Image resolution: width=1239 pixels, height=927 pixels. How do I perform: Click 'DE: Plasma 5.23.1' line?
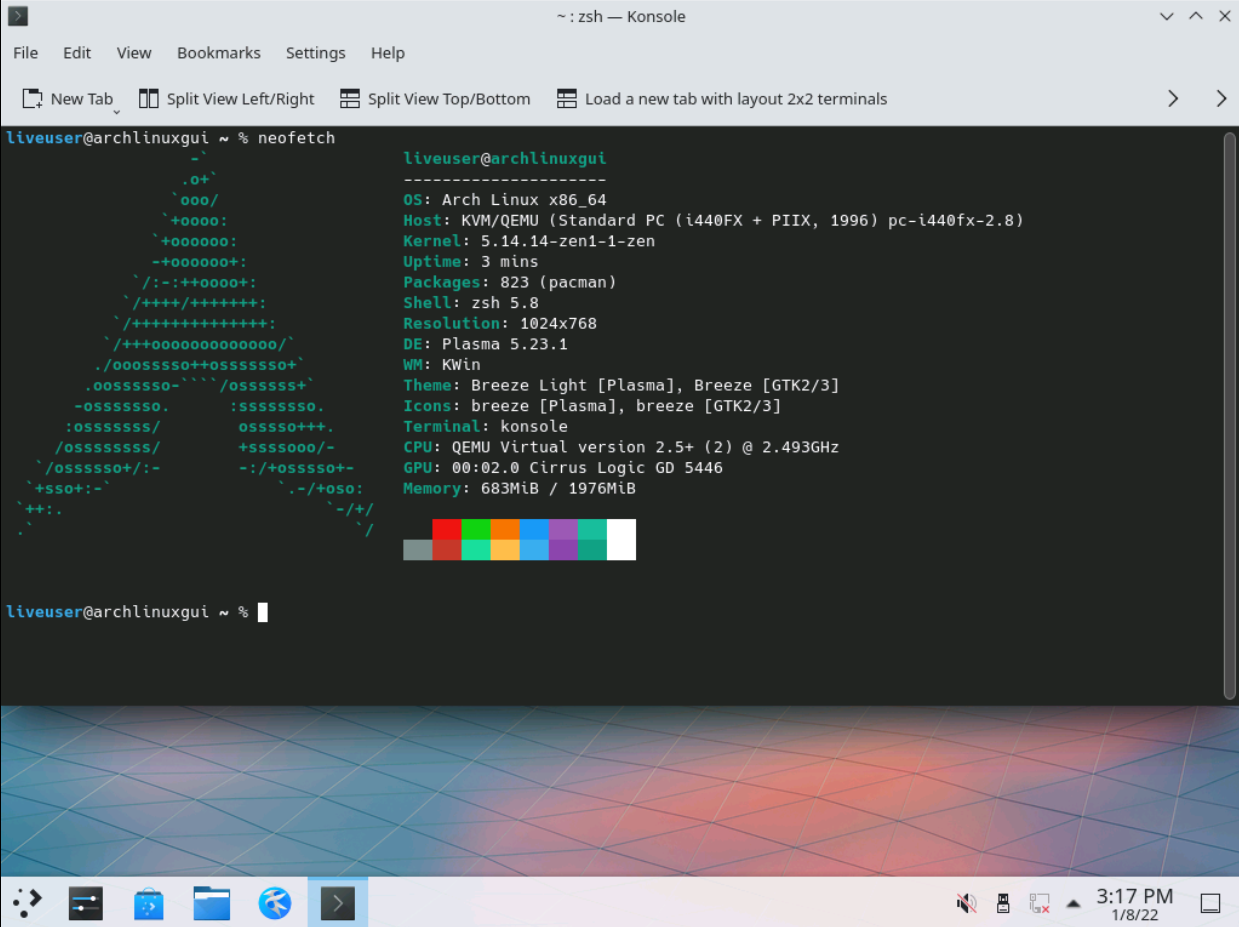click(486, 344)
